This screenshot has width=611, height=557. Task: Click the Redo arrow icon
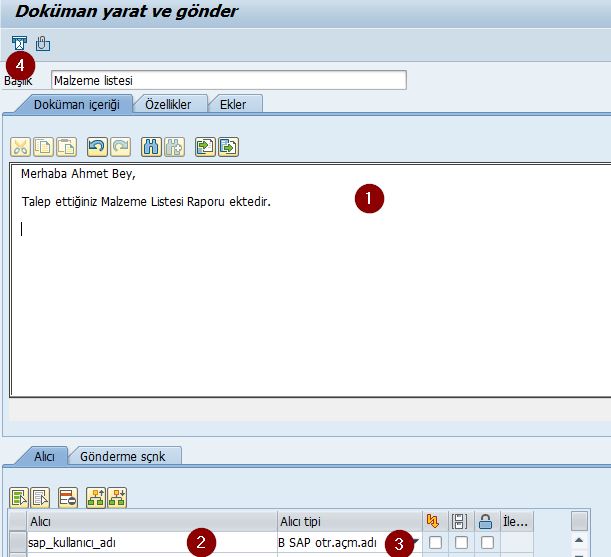point(120,147)
